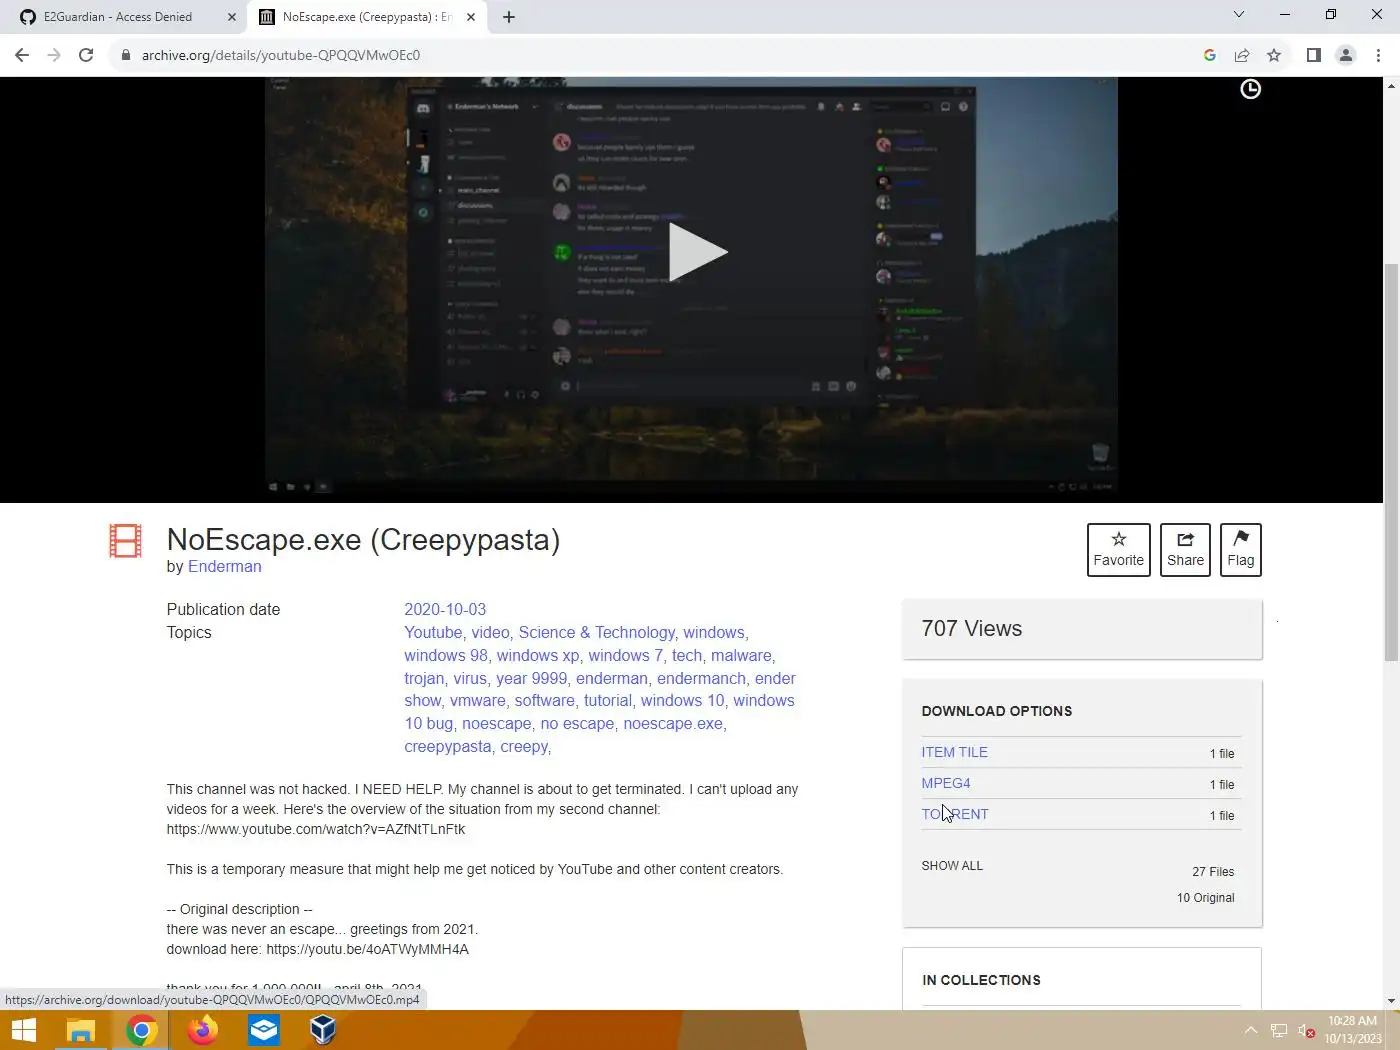The image size is (1400, 1050).
Task: Open the creepypasta topic link
Action: (448, 746)
